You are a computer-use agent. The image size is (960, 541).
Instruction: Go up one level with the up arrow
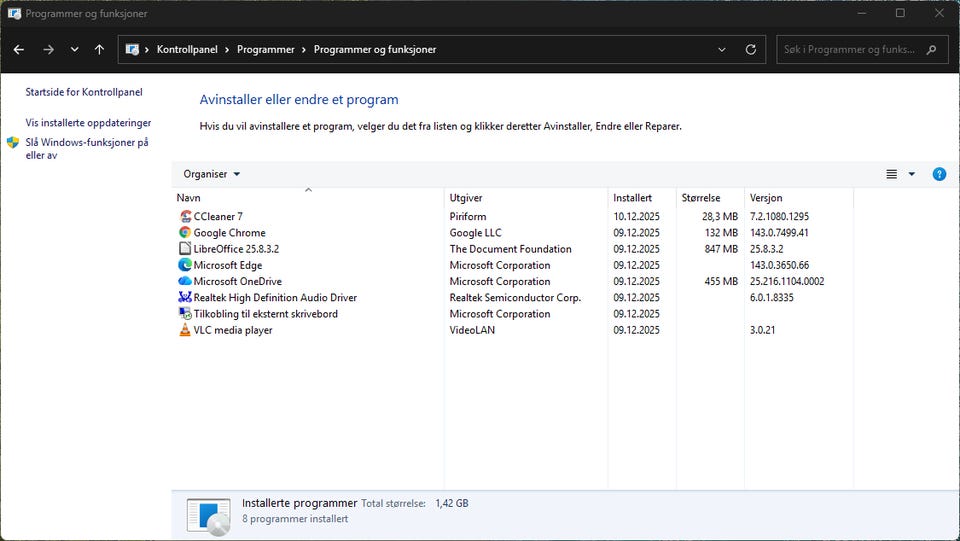(99, 50)
